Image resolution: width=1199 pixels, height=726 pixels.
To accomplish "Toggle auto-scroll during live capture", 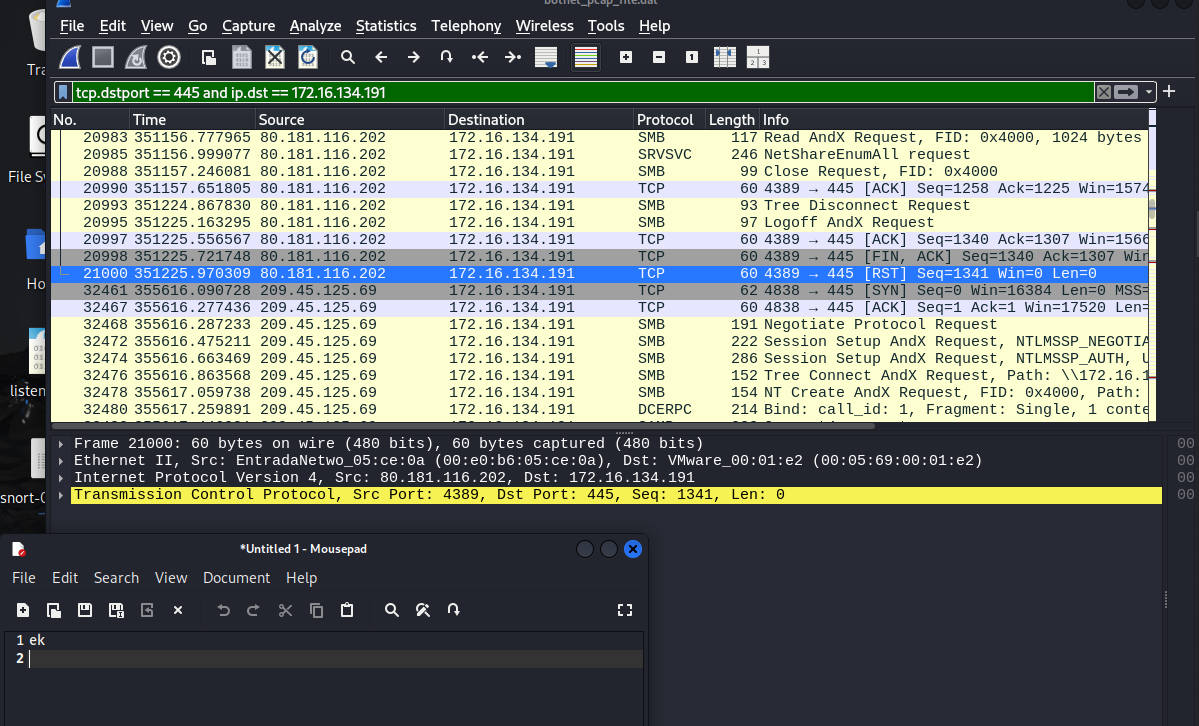I will tap(546, 57).
